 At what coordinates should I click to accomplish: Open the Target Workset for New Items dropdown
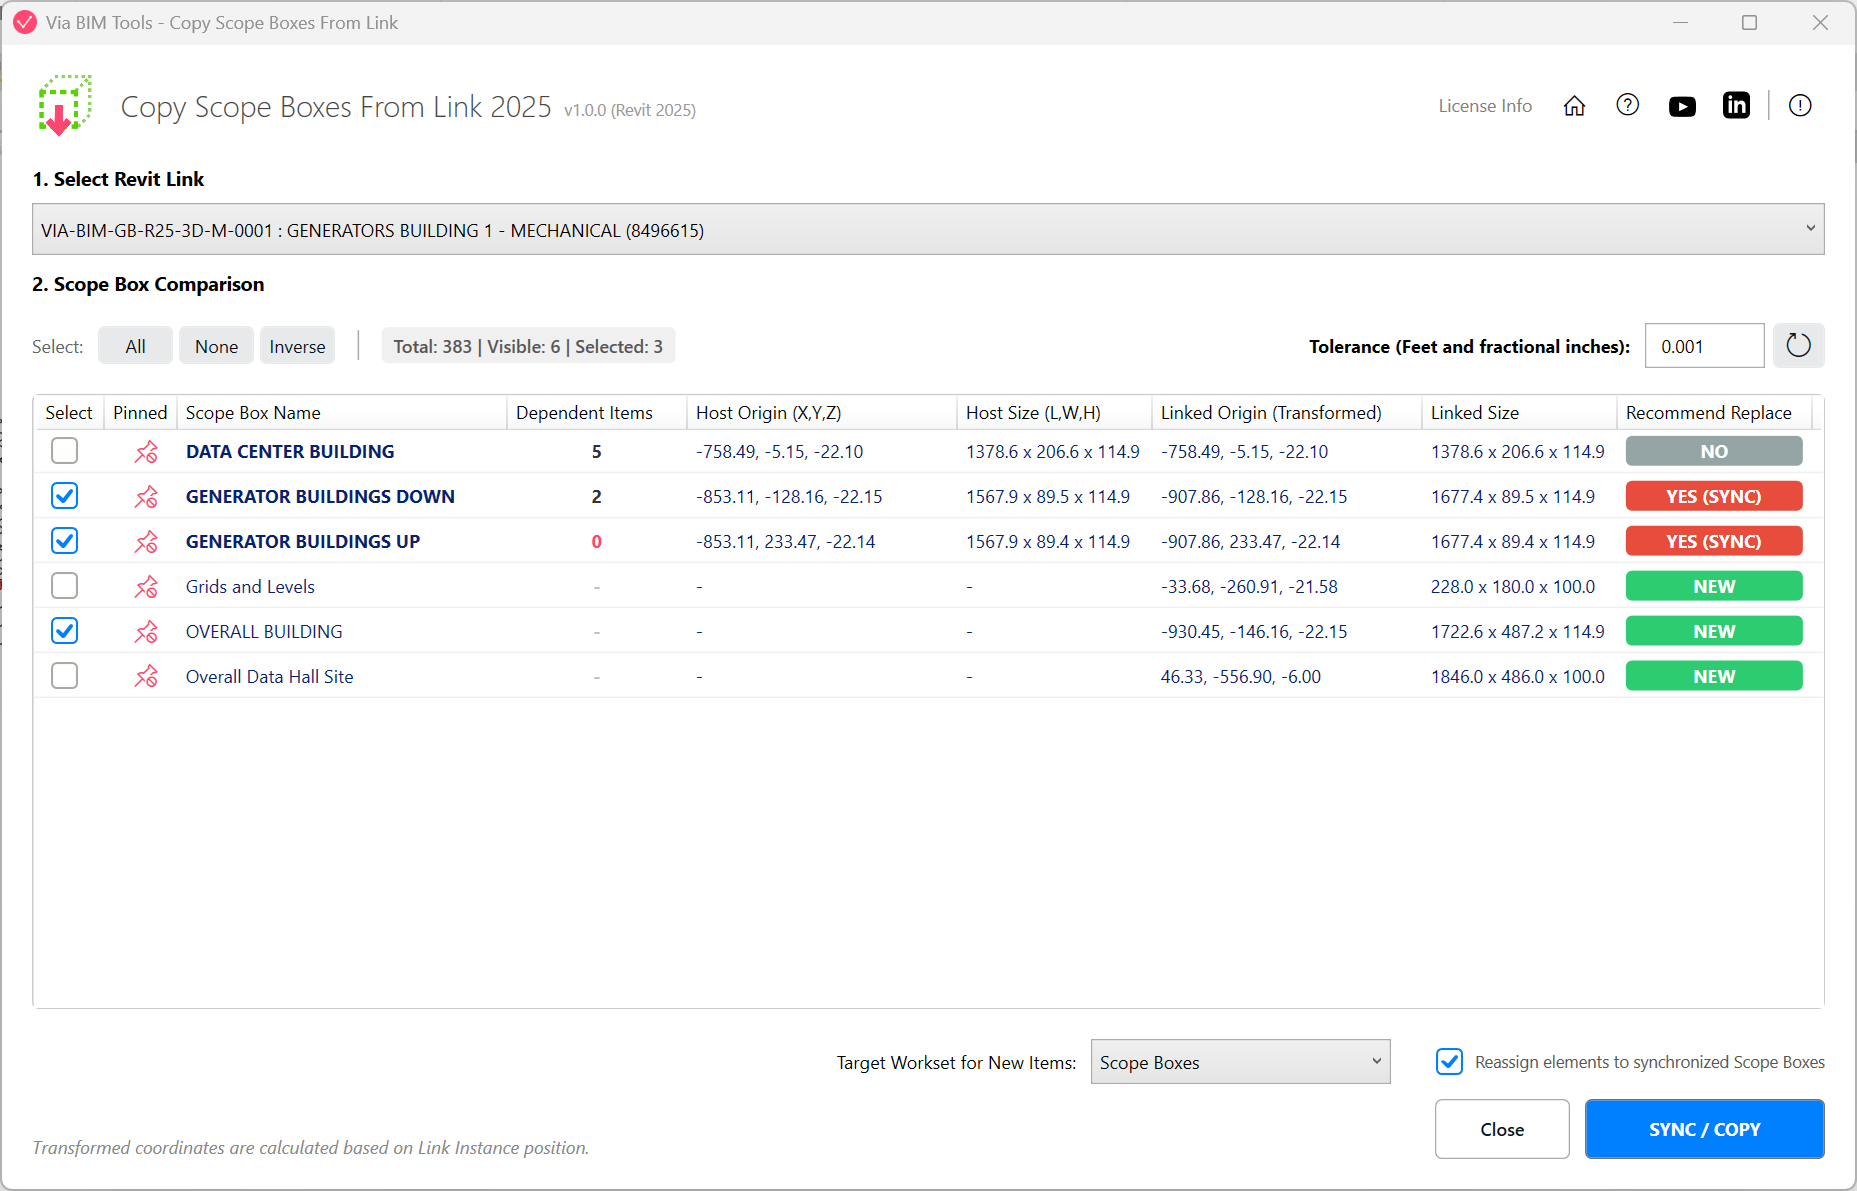(x=1240, y=1062)
